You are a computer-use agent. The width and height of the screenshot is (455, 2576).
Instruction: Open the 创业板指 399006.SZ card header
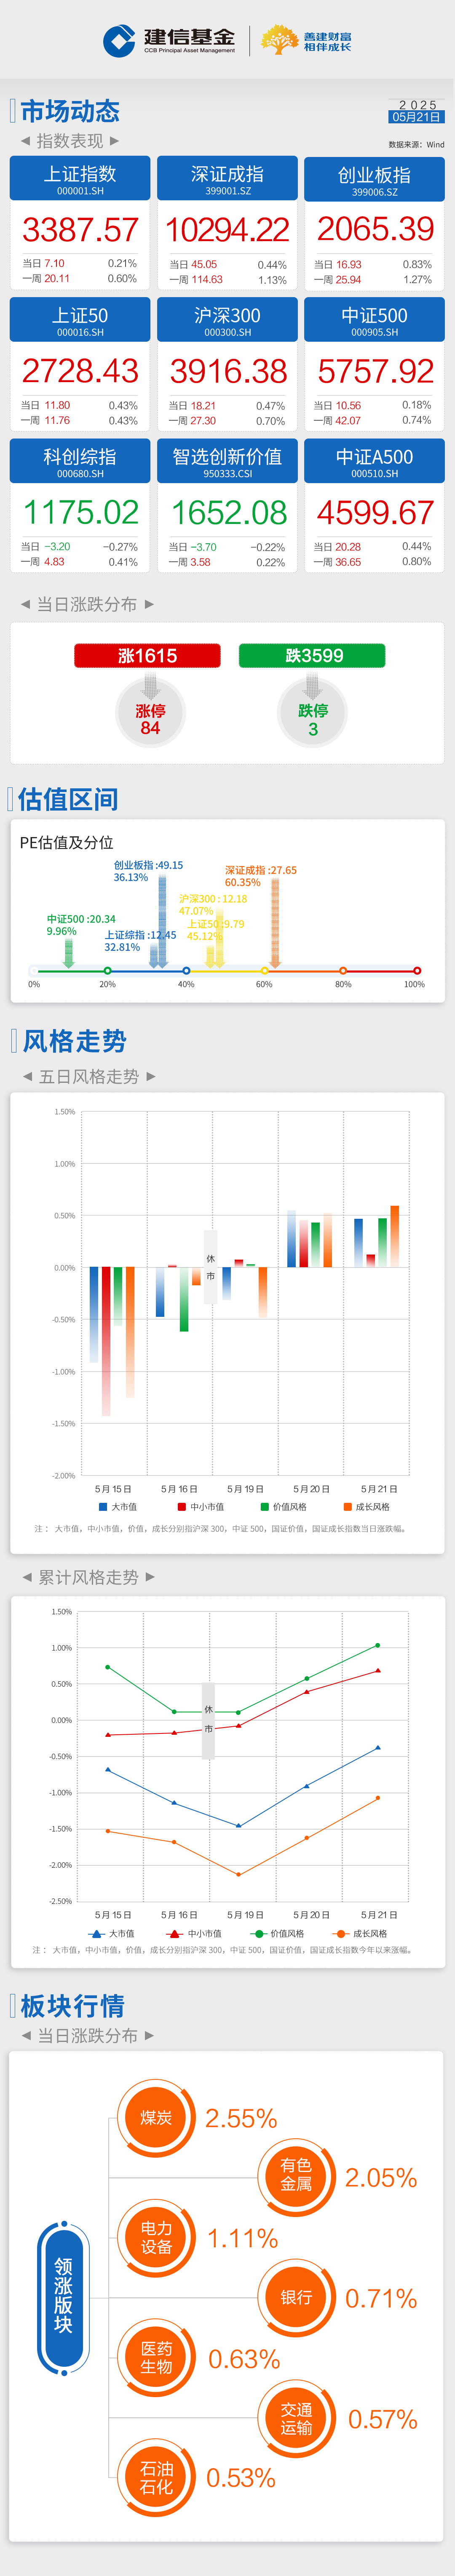pos(375,178)
